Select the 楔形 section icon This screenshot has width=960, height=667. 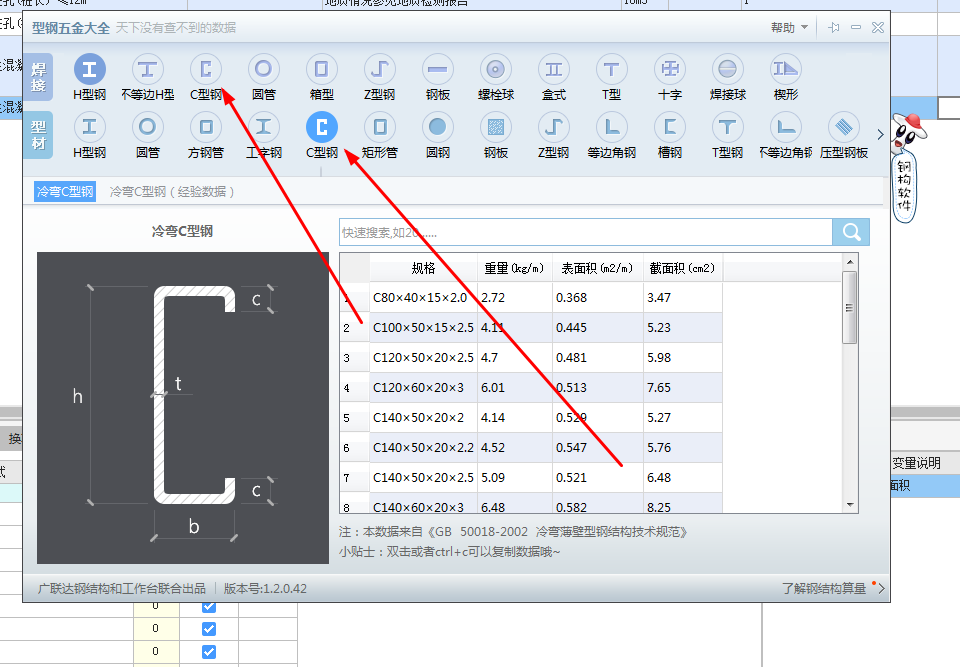[786, 69]
